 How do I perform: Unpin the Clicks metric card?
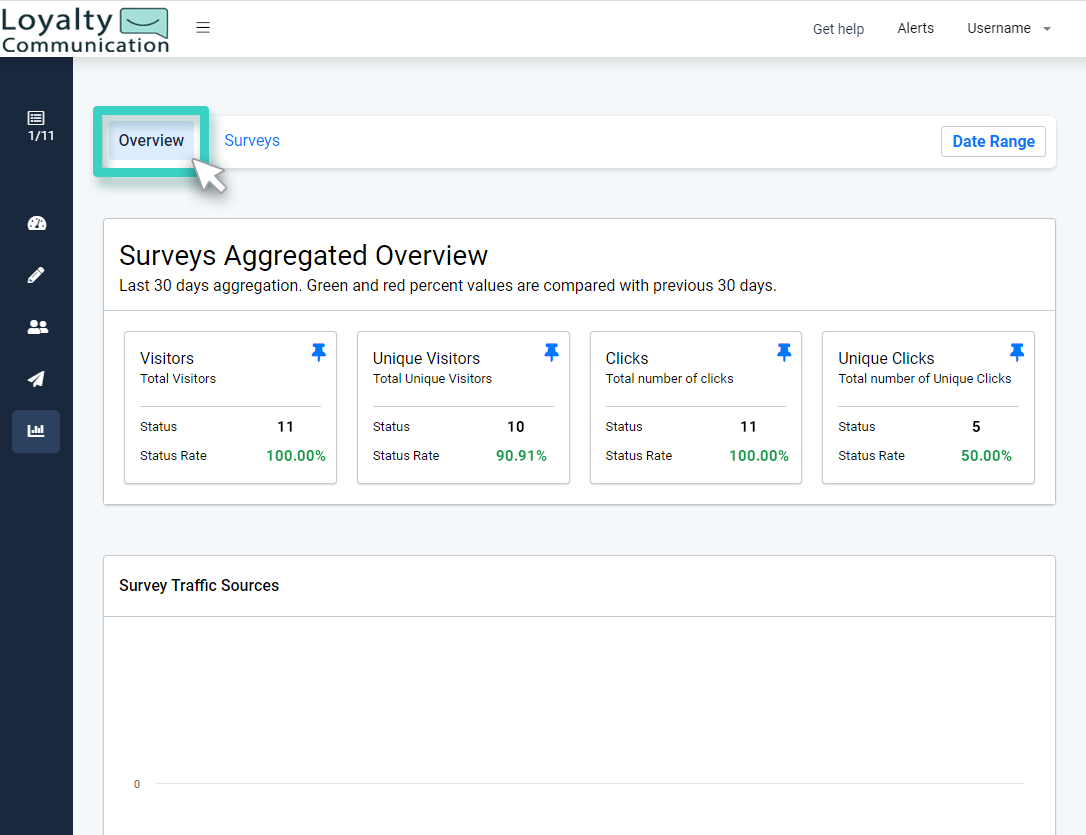[783, 352]
